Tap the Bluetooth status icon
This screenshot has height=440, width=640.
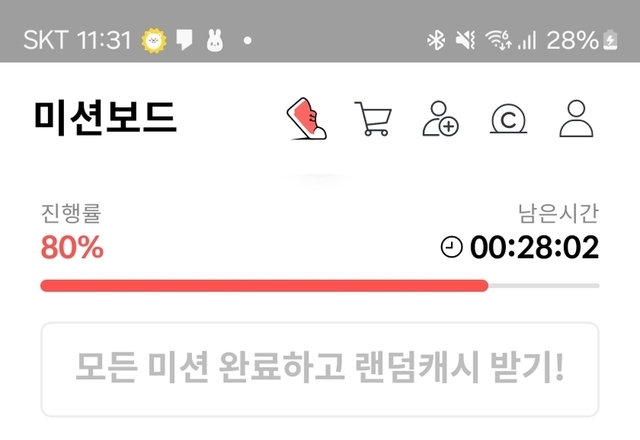tap(436, 40)
